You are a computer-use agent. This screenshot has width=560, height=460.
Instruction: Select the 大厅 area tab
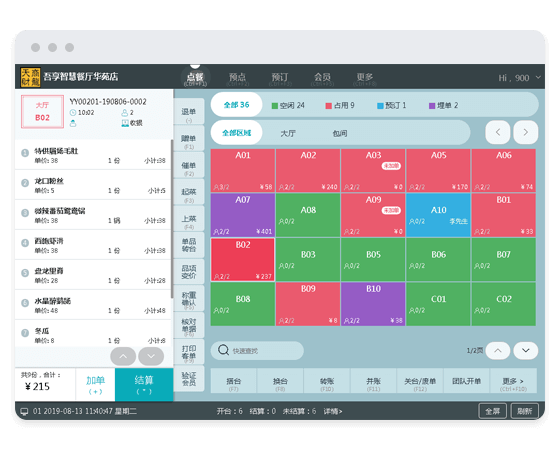[288, 133]
